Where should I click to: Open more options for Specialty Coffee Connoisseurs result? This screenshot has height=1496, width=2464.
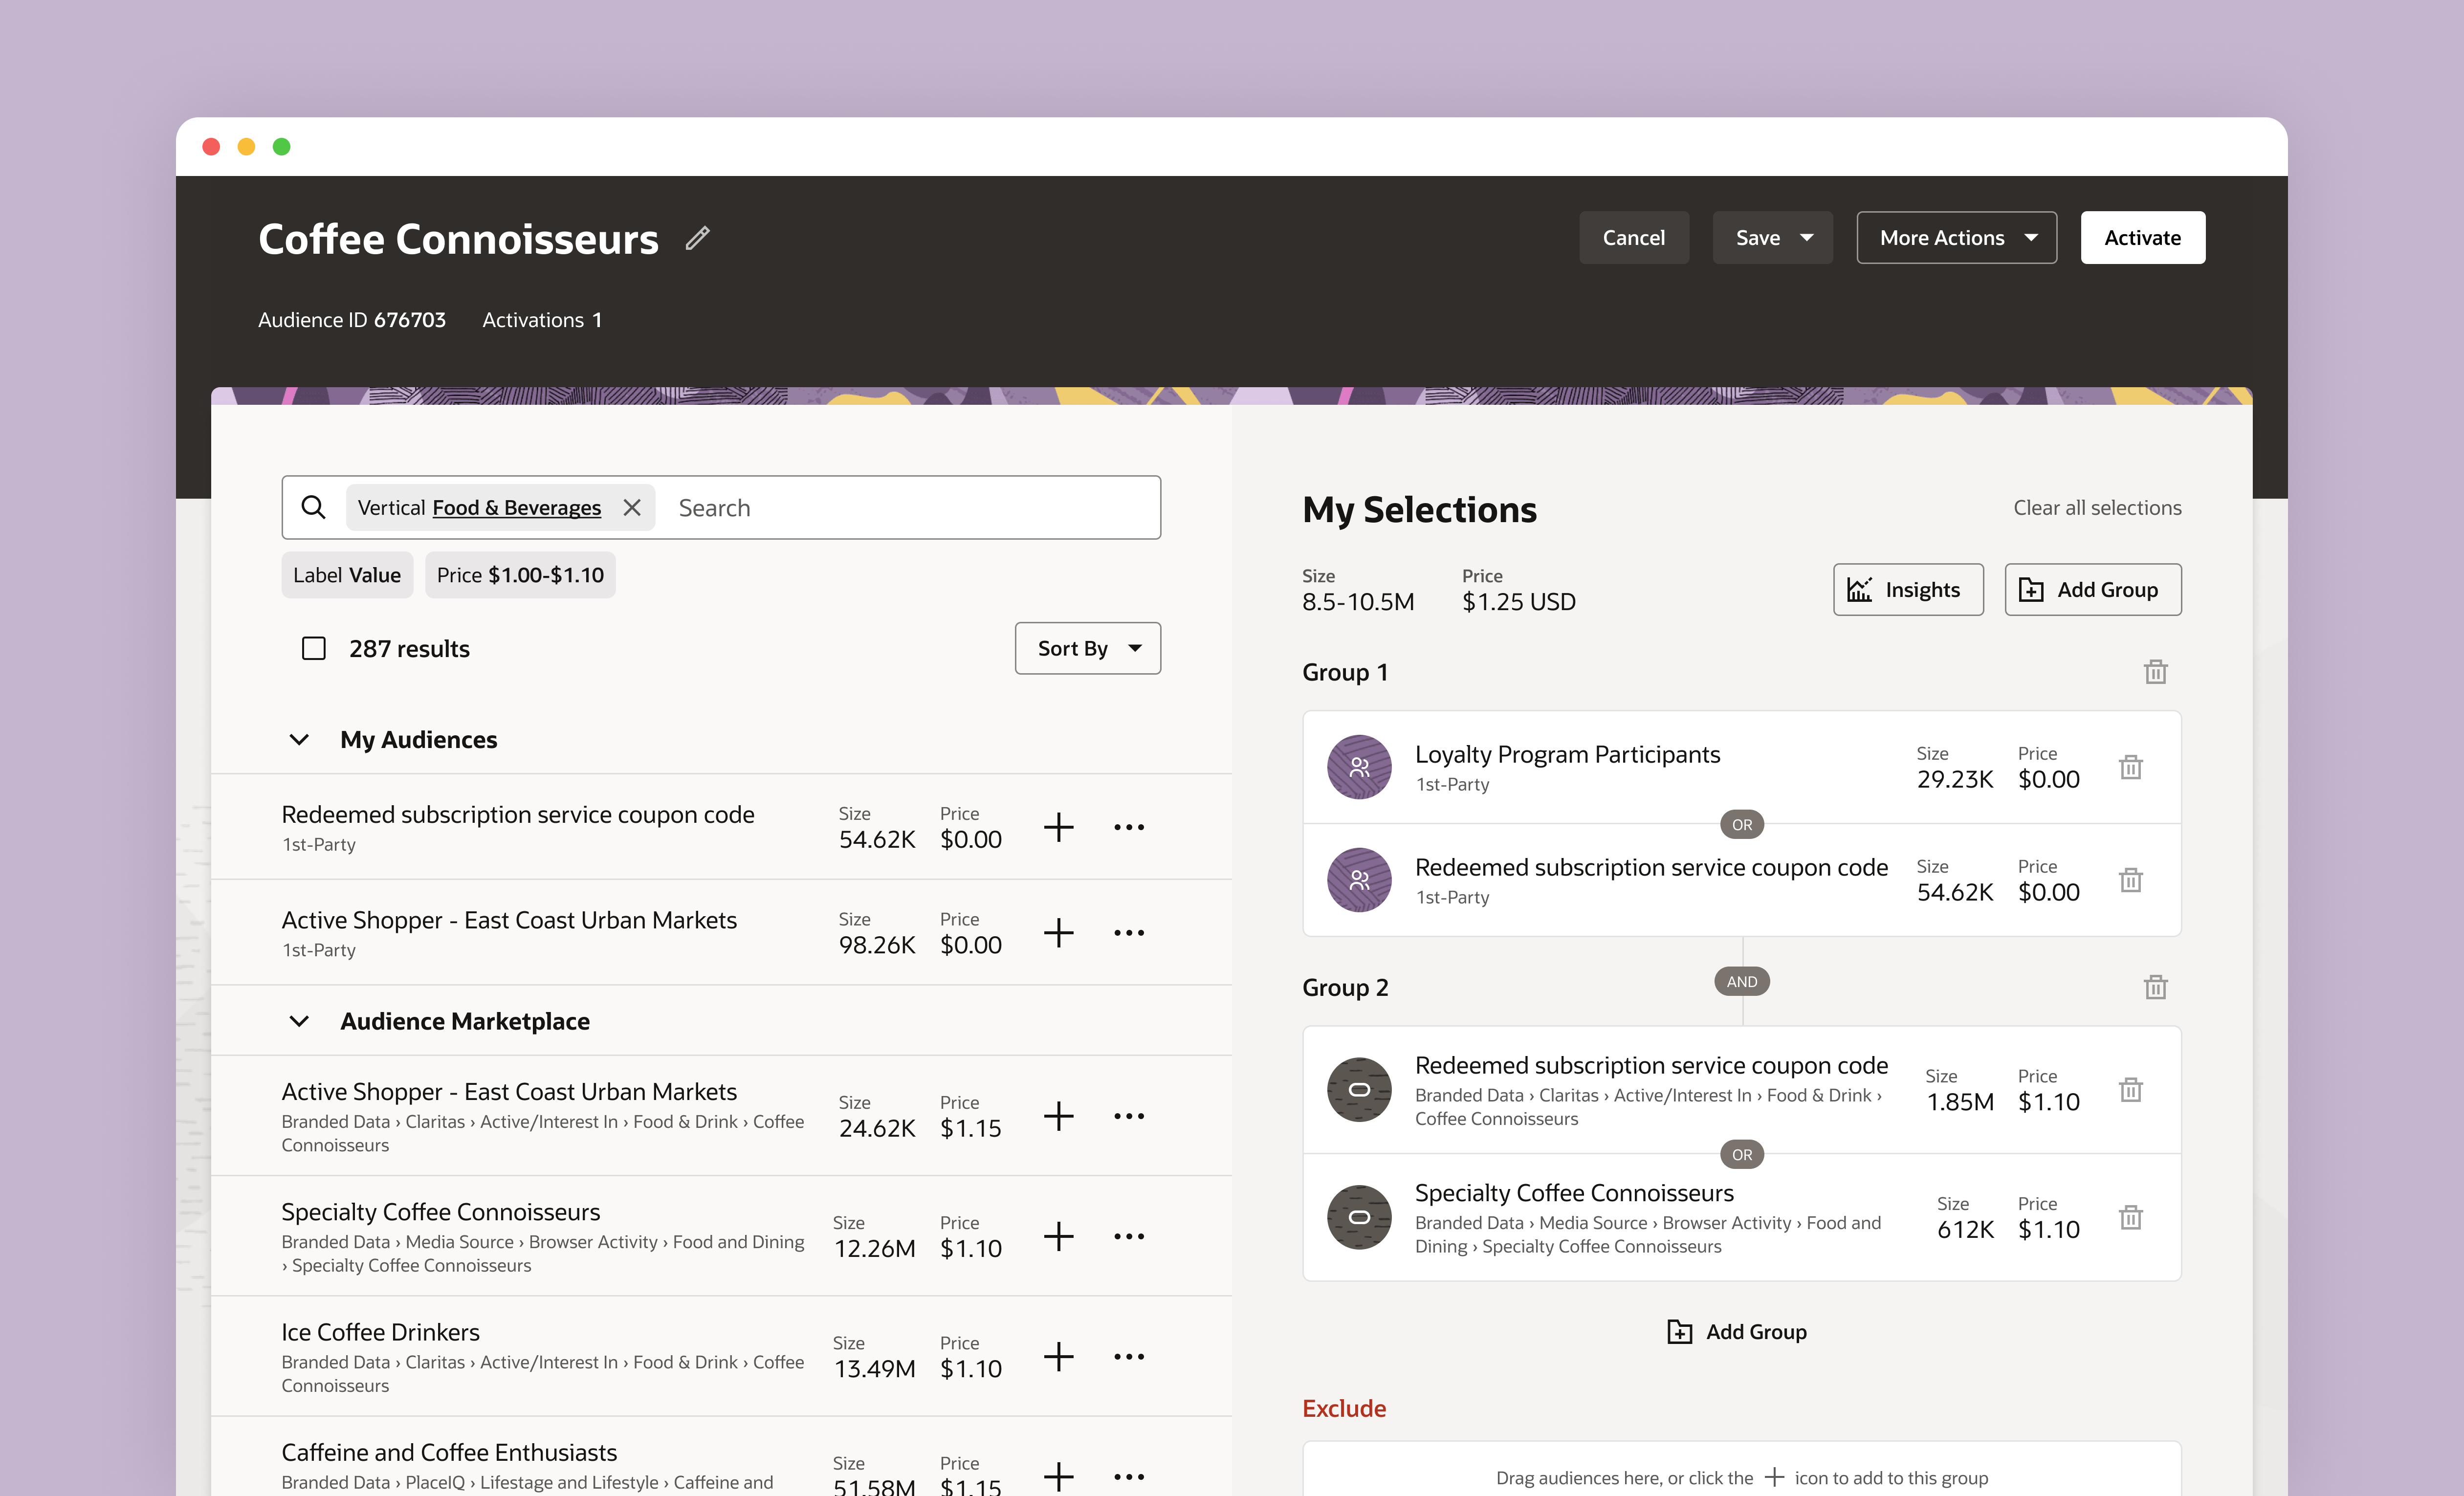click(1129, 1237)
